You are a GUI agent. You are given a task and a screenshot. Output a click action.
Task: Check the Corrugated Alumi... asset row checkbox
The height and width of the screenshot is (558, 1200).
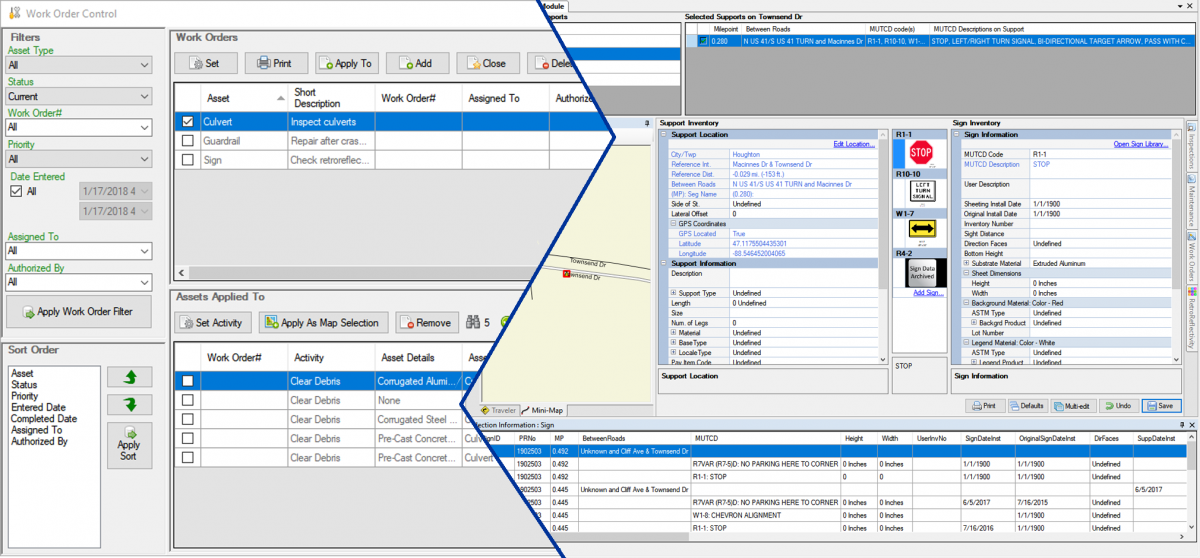pos(187,381)
